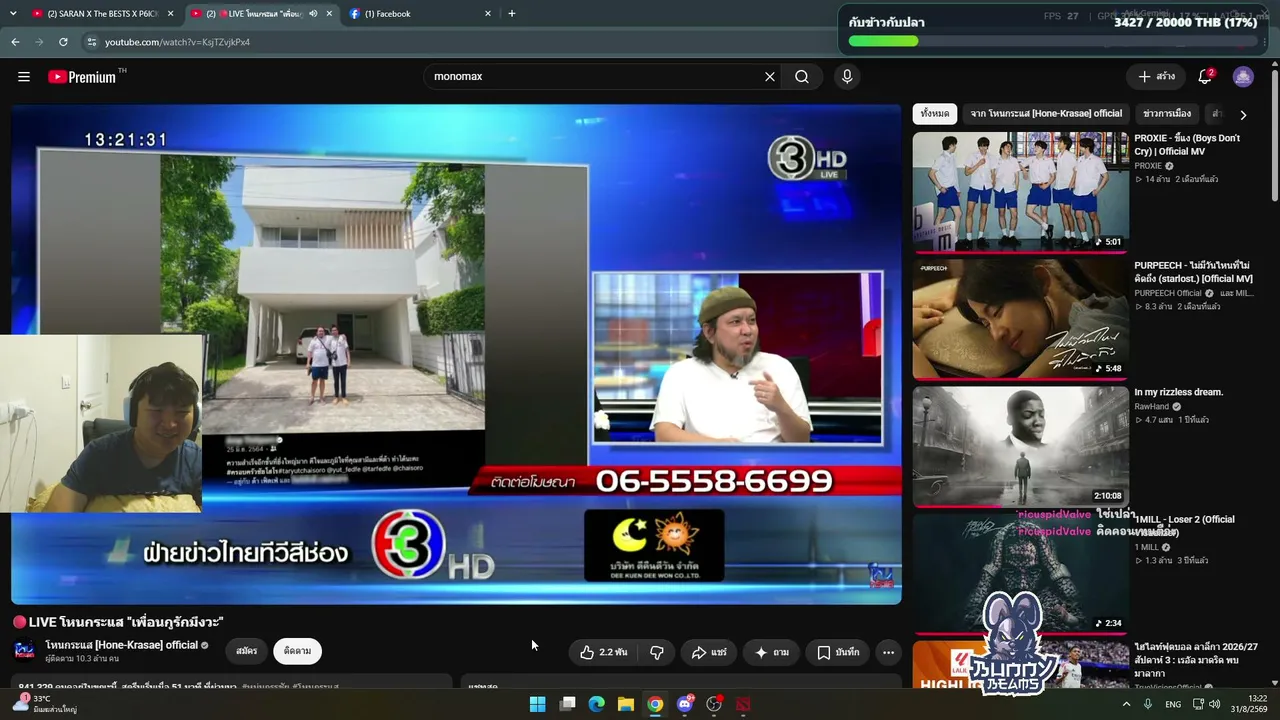
Task: Open PROXIE ขี้แง (Boys Don't Cry) title
Action: click(x=1187, y=145)
